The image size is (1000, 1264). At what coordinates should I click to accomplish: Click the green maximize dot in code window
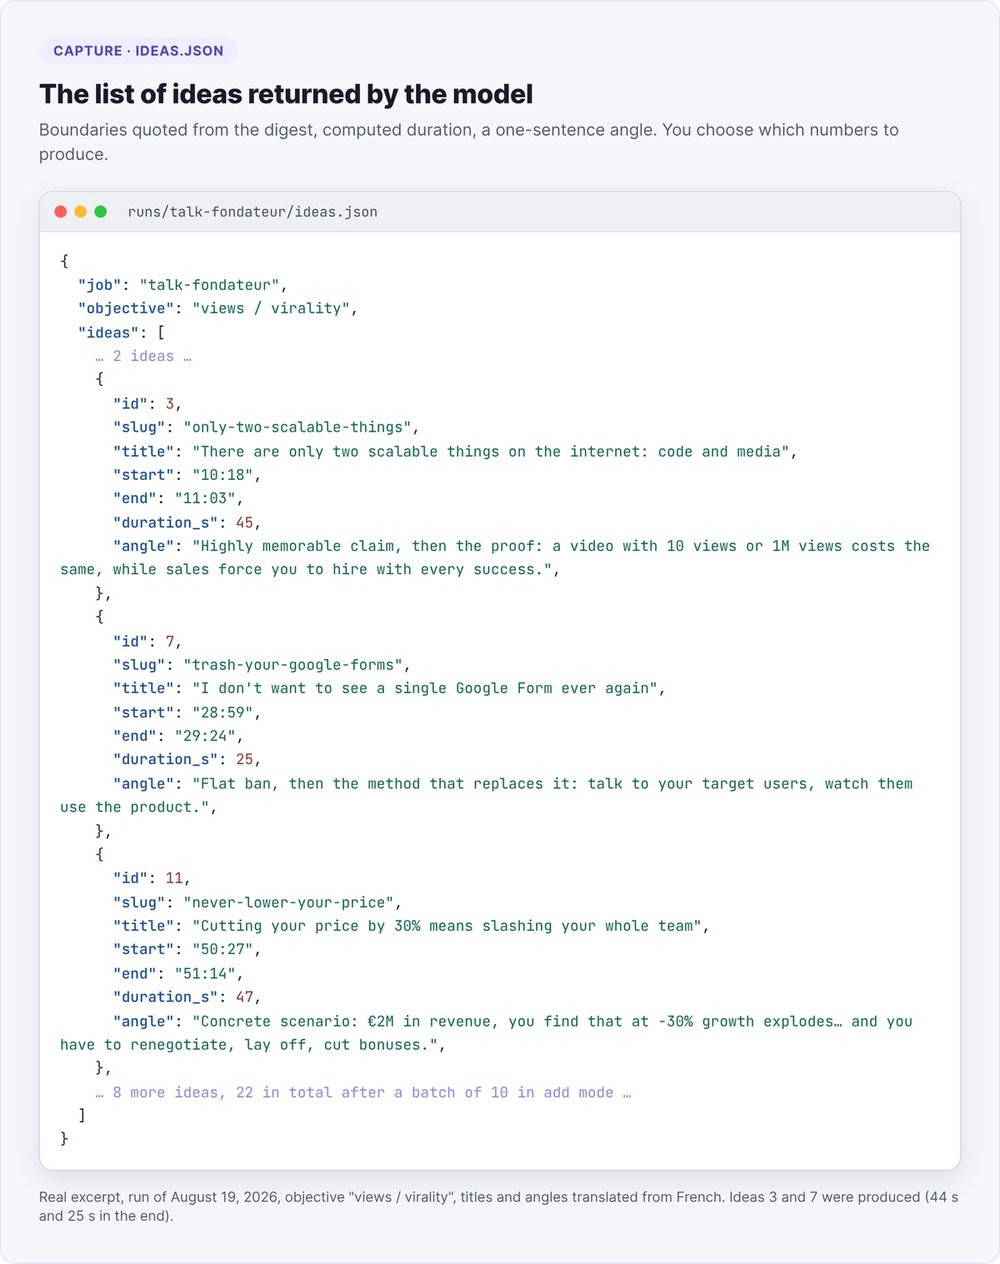[x=100, y=212]
